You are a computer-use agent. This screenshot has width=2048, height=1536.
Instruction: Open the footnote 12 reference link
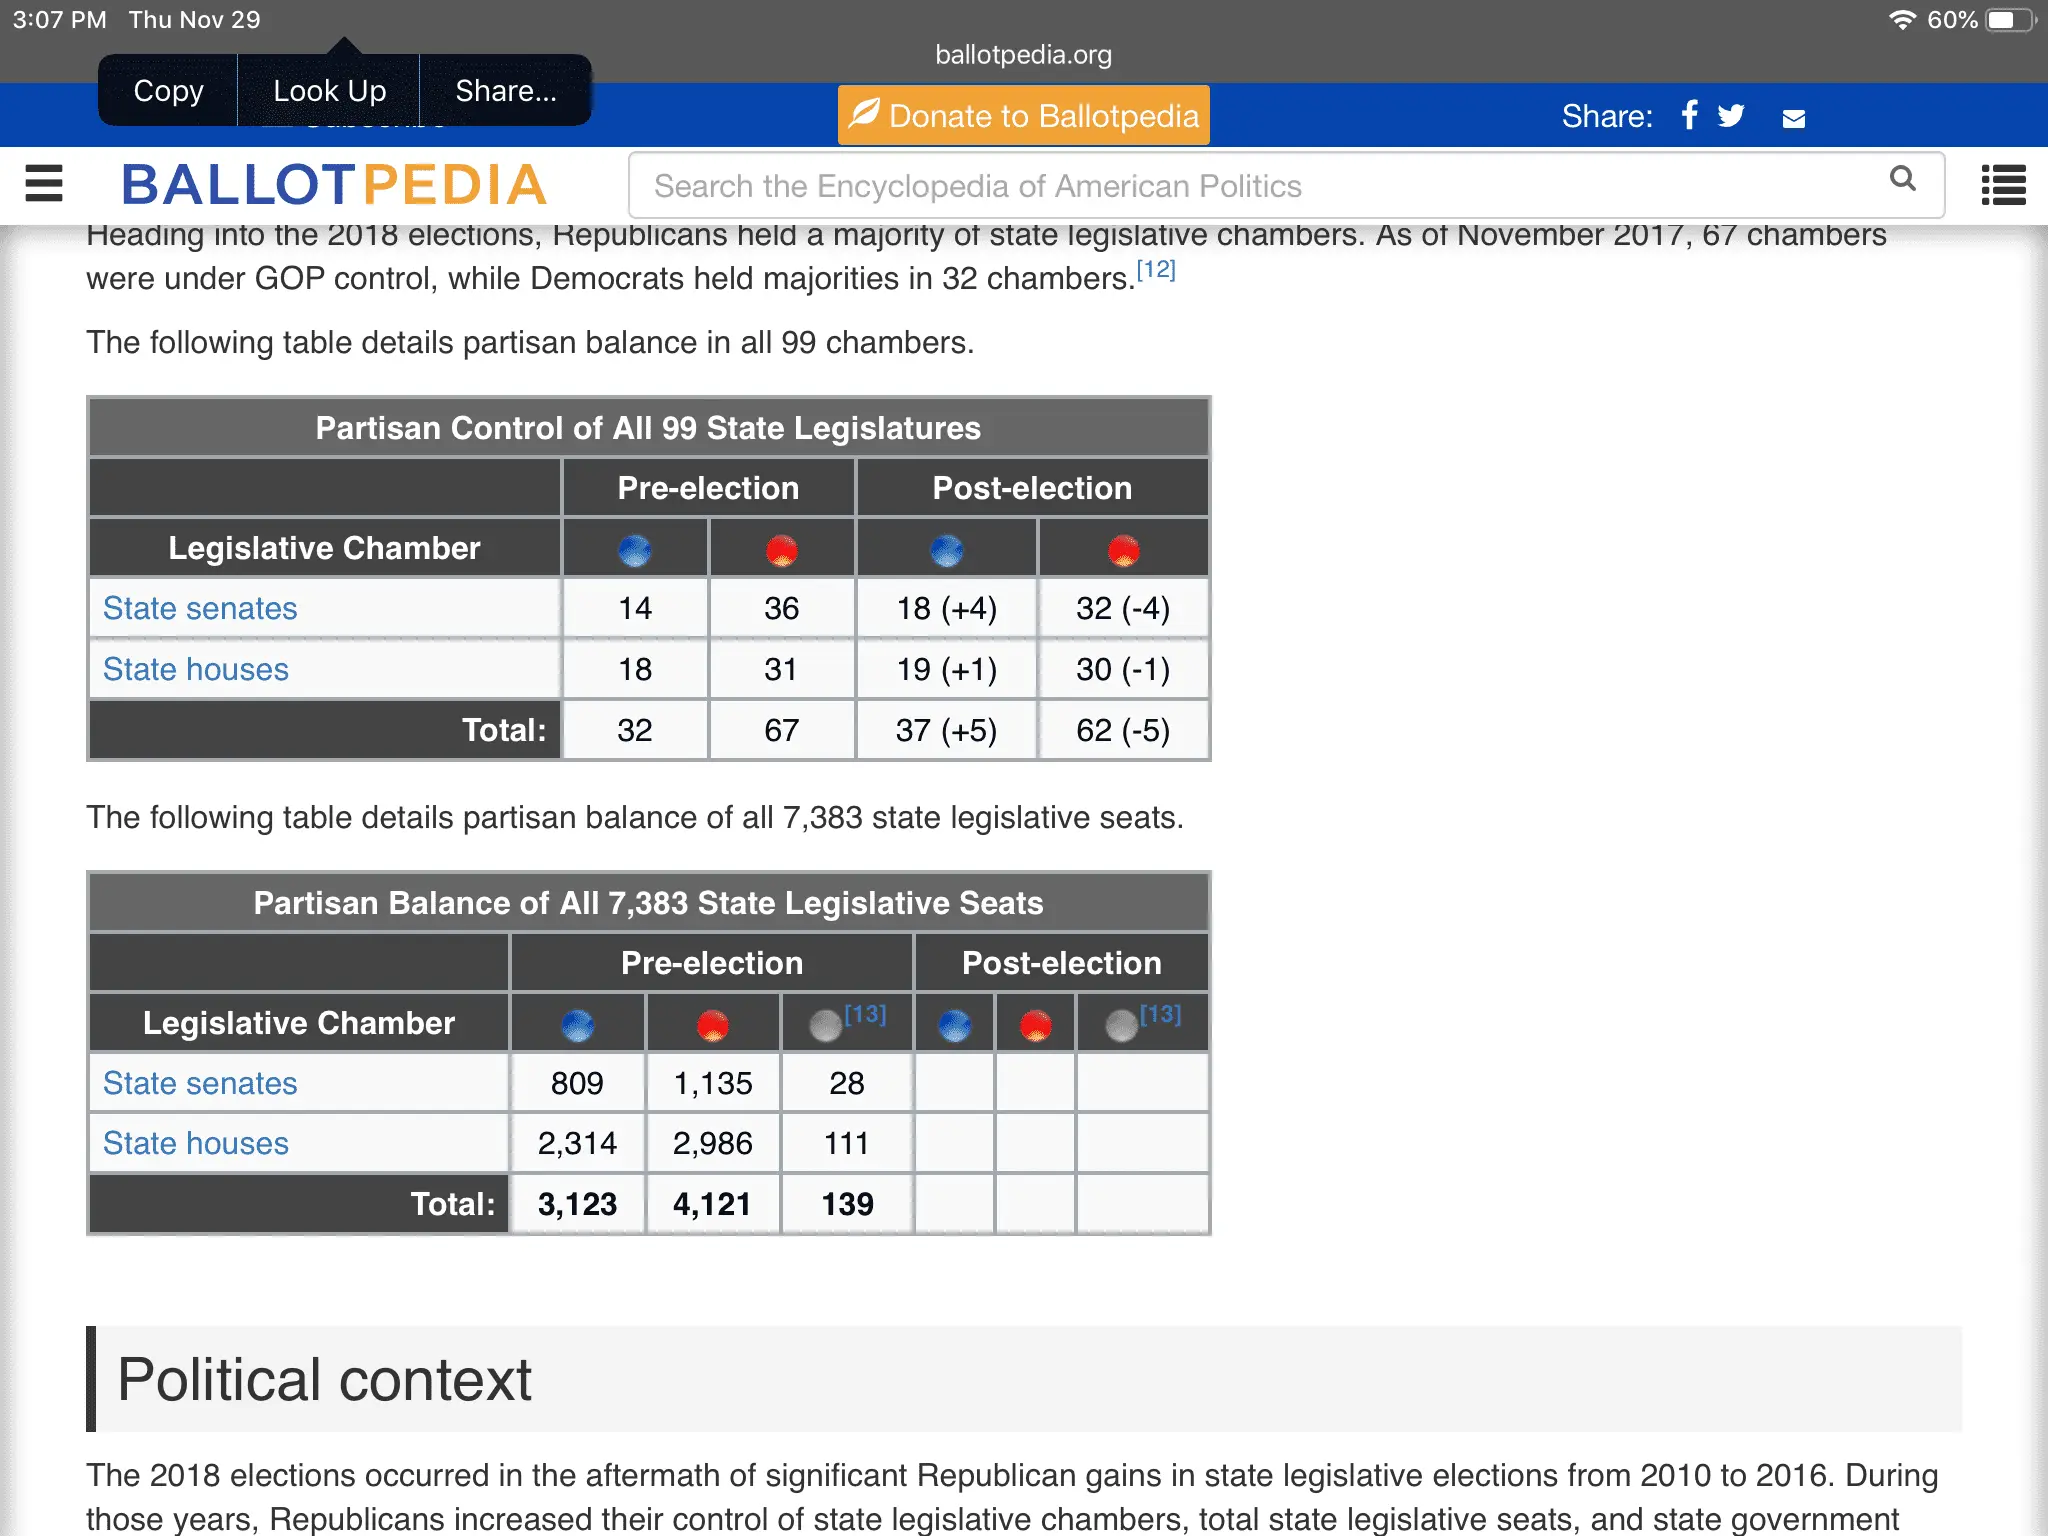click(x=1156, y=269)
